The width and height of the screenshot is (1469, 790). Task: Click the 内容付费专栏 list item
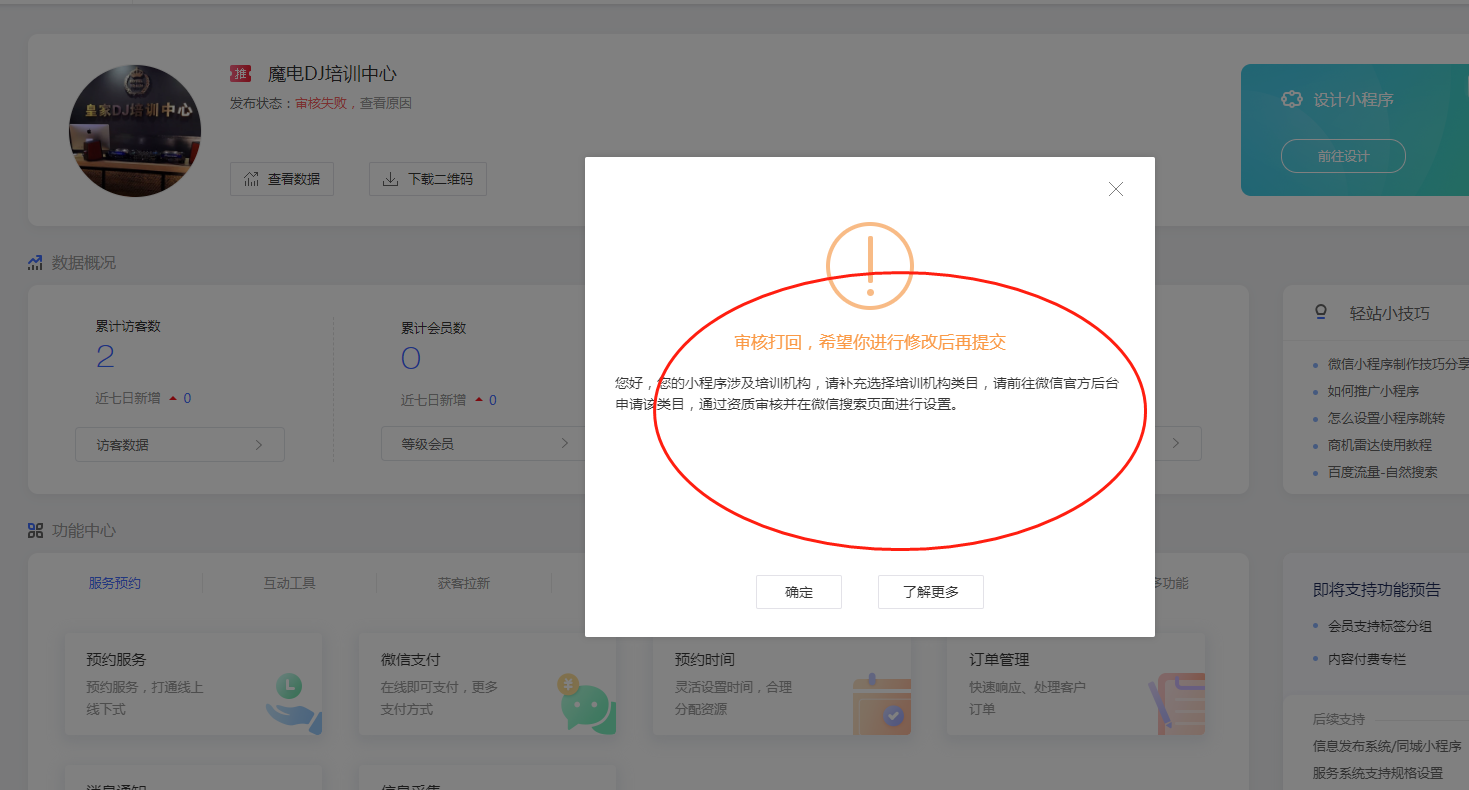click(1367, 659)
